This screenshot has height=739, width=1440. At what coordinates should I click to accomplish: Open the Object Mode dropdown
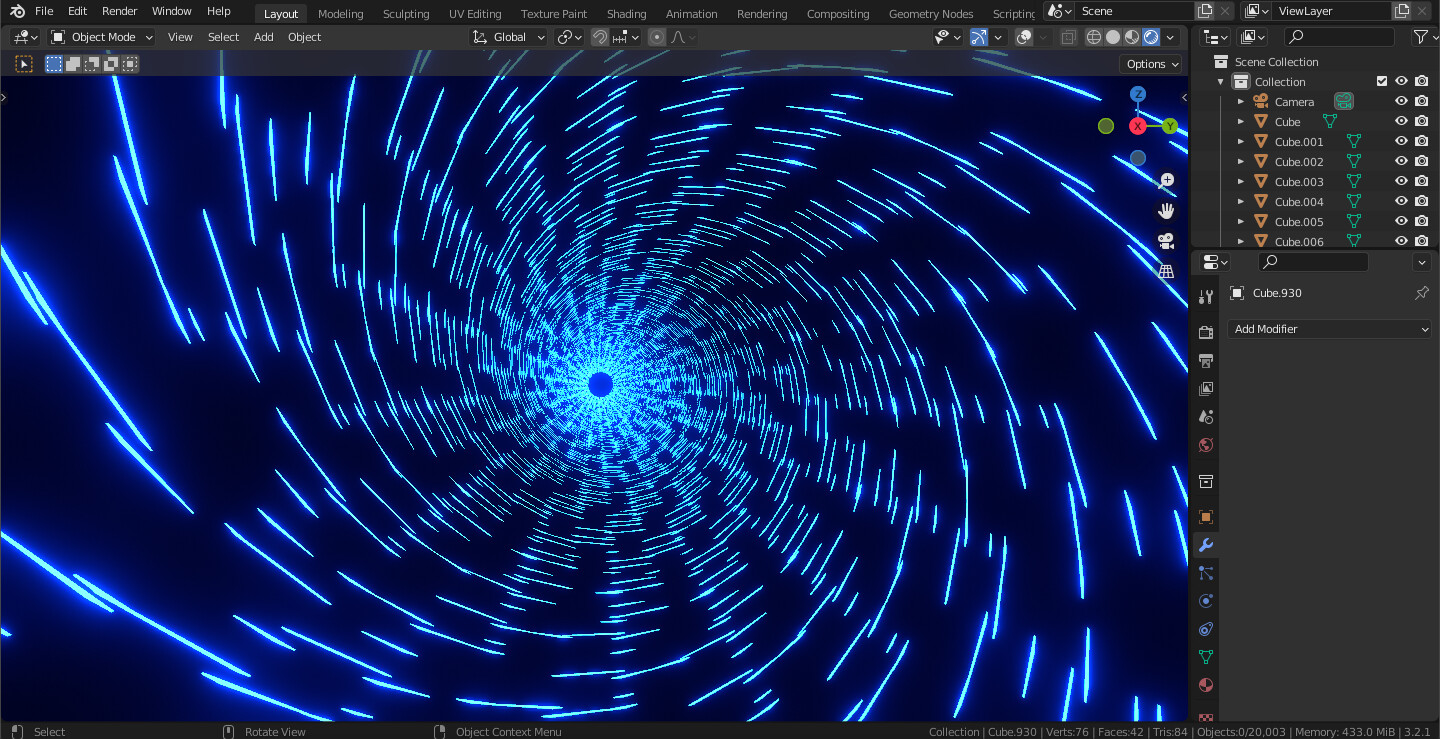point(100,37)
